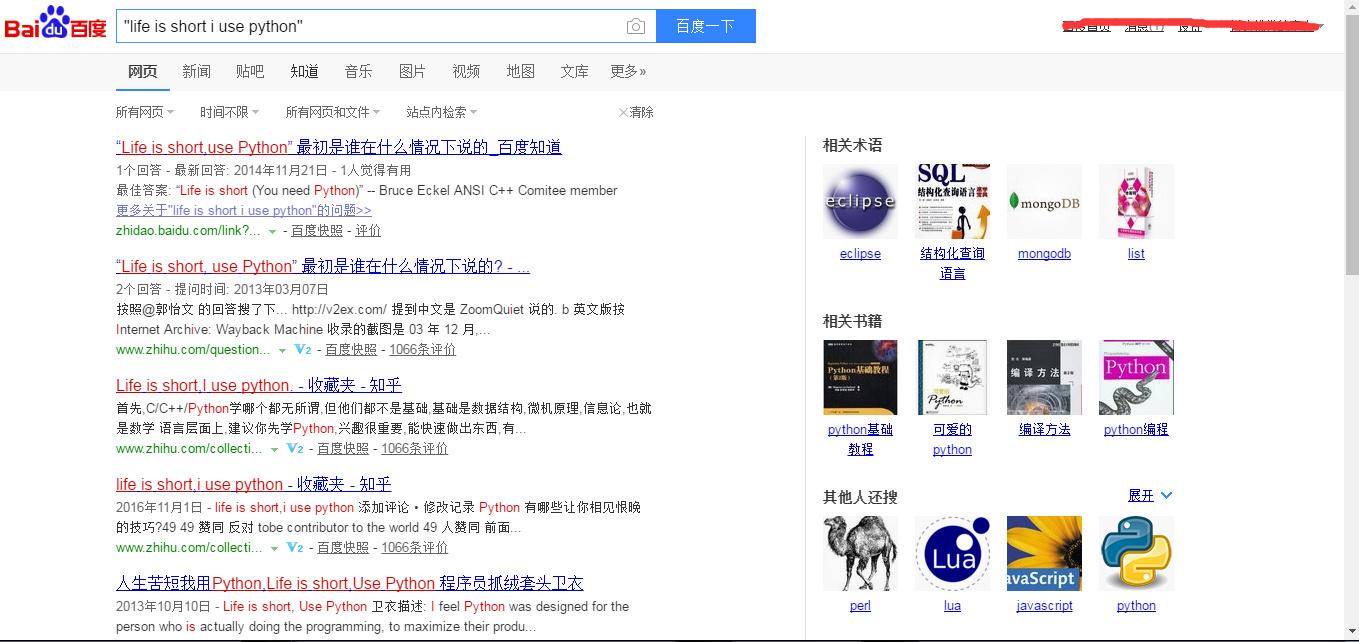1359x642 pixels.
Task: Open the 地图 tab
Action: (520, 71)
